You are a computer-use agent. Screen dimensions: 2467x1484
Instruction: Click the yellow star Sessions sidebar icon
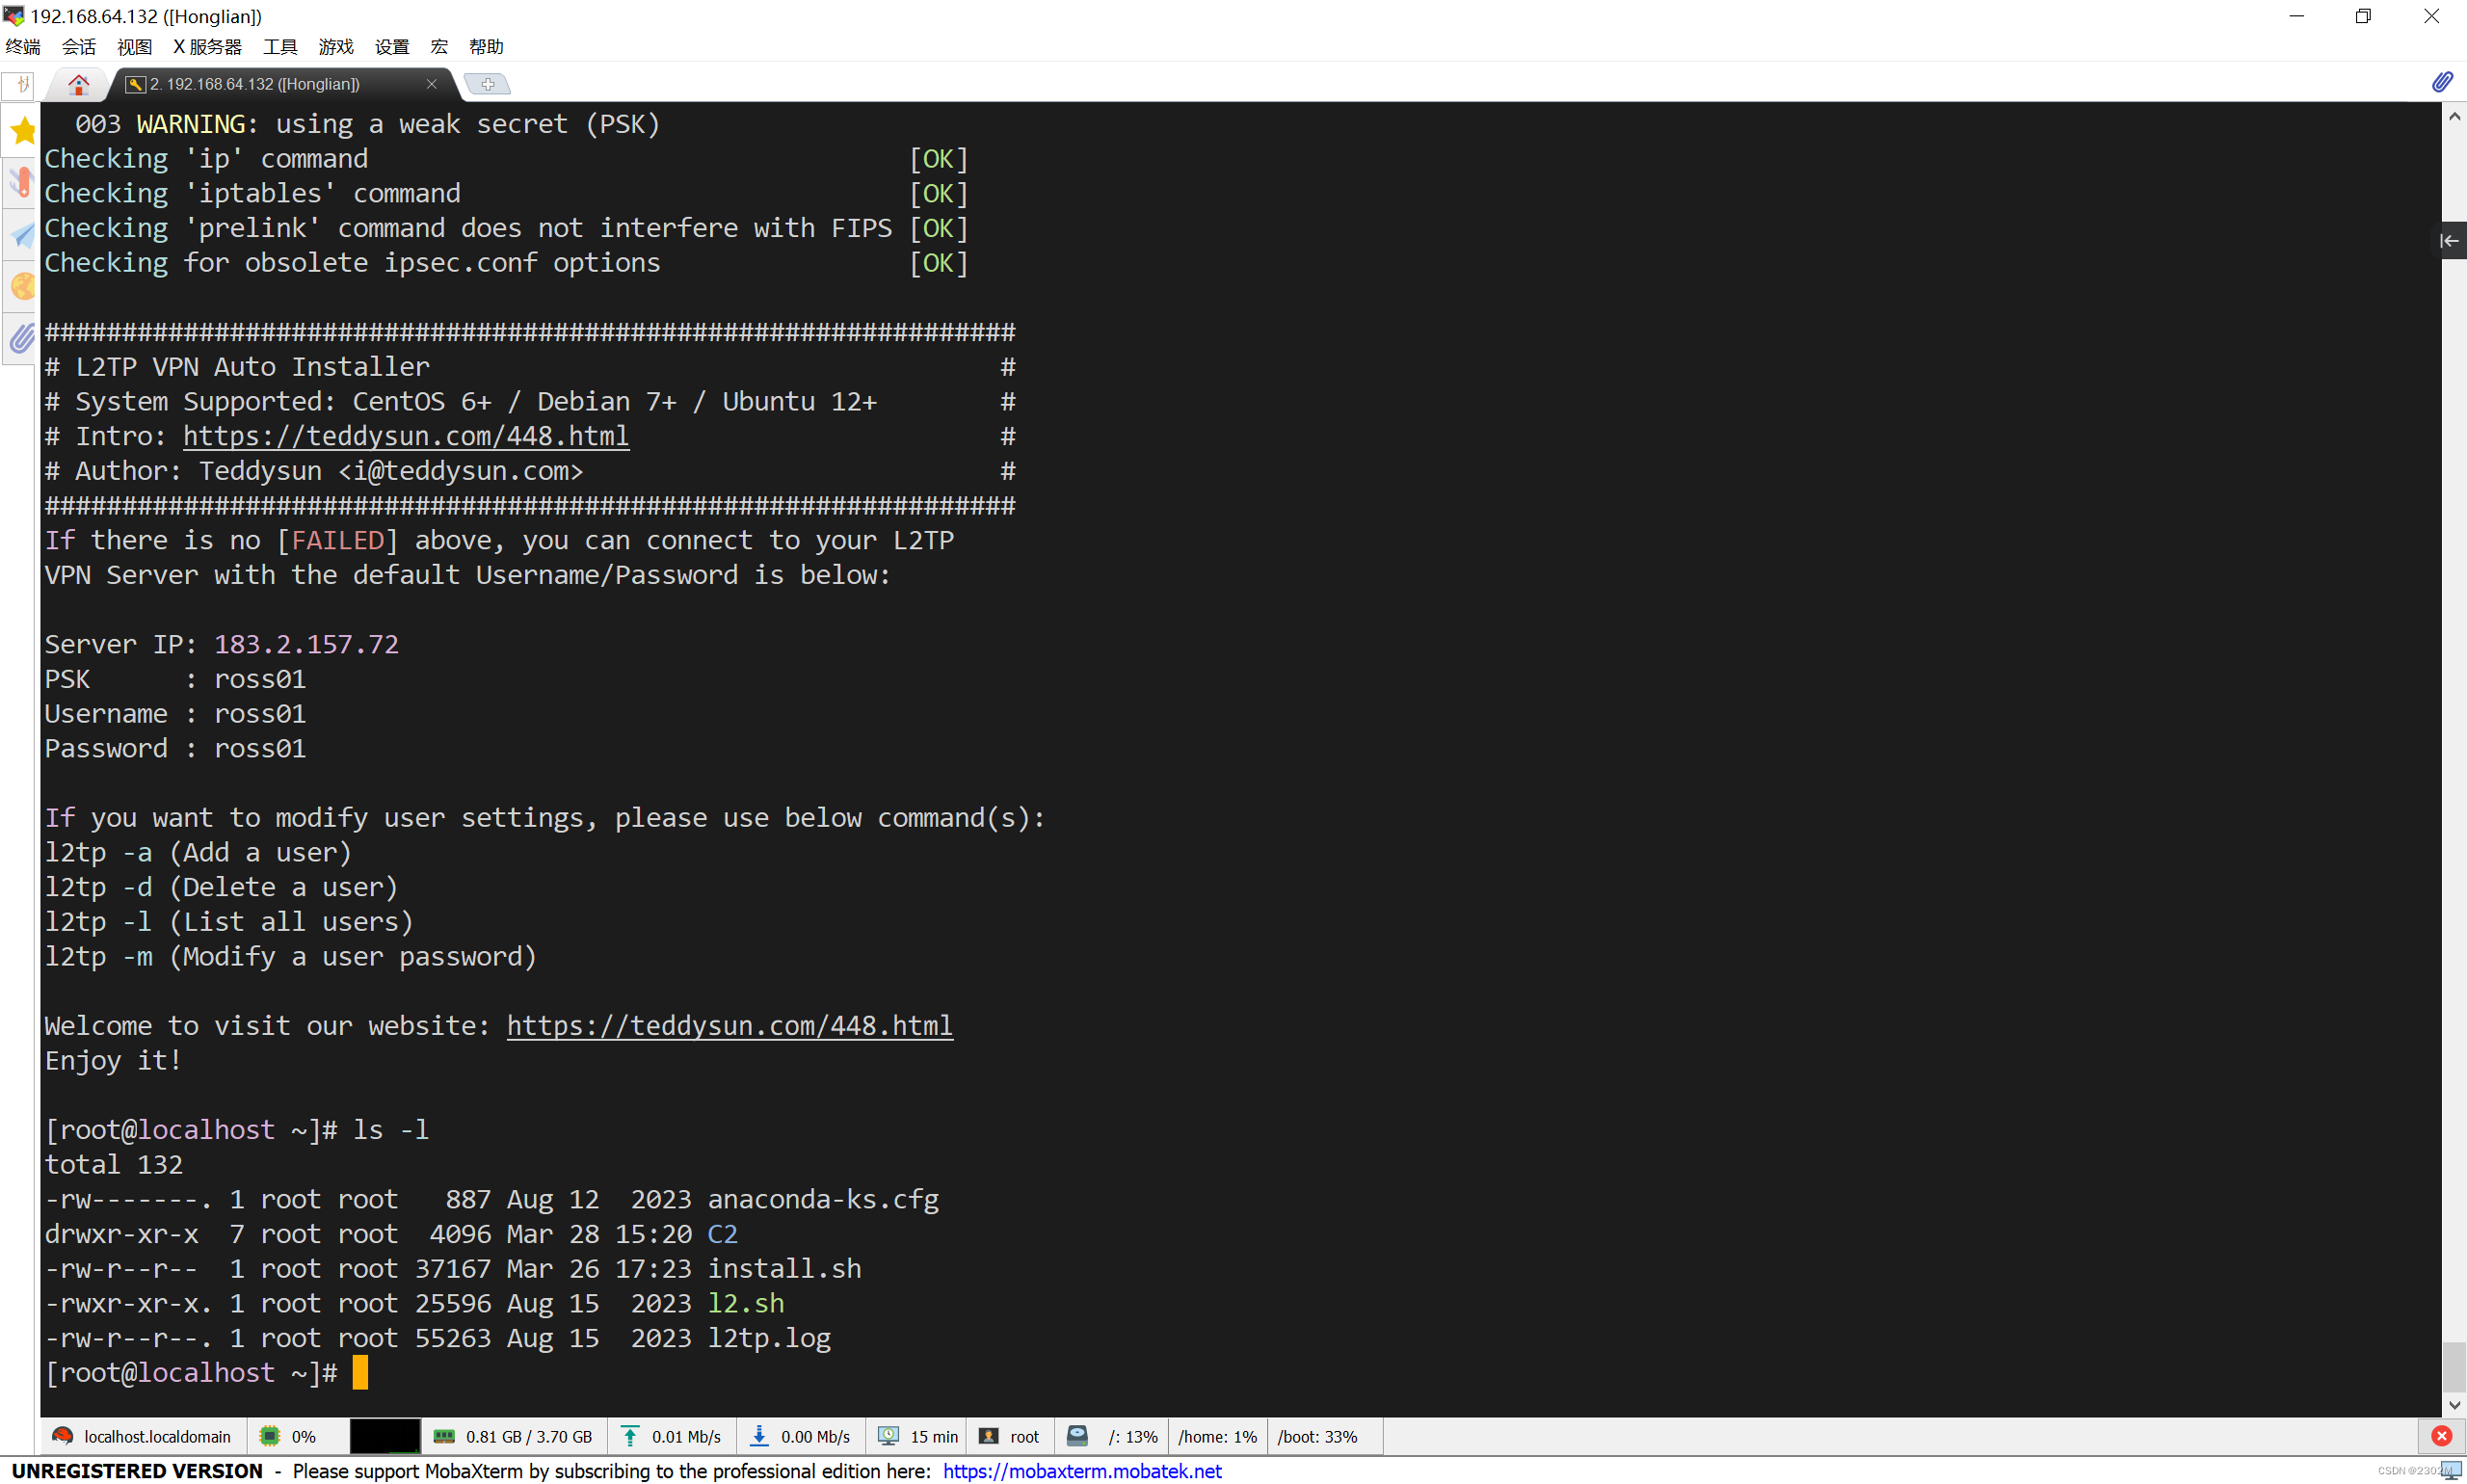tap(22, 130)
